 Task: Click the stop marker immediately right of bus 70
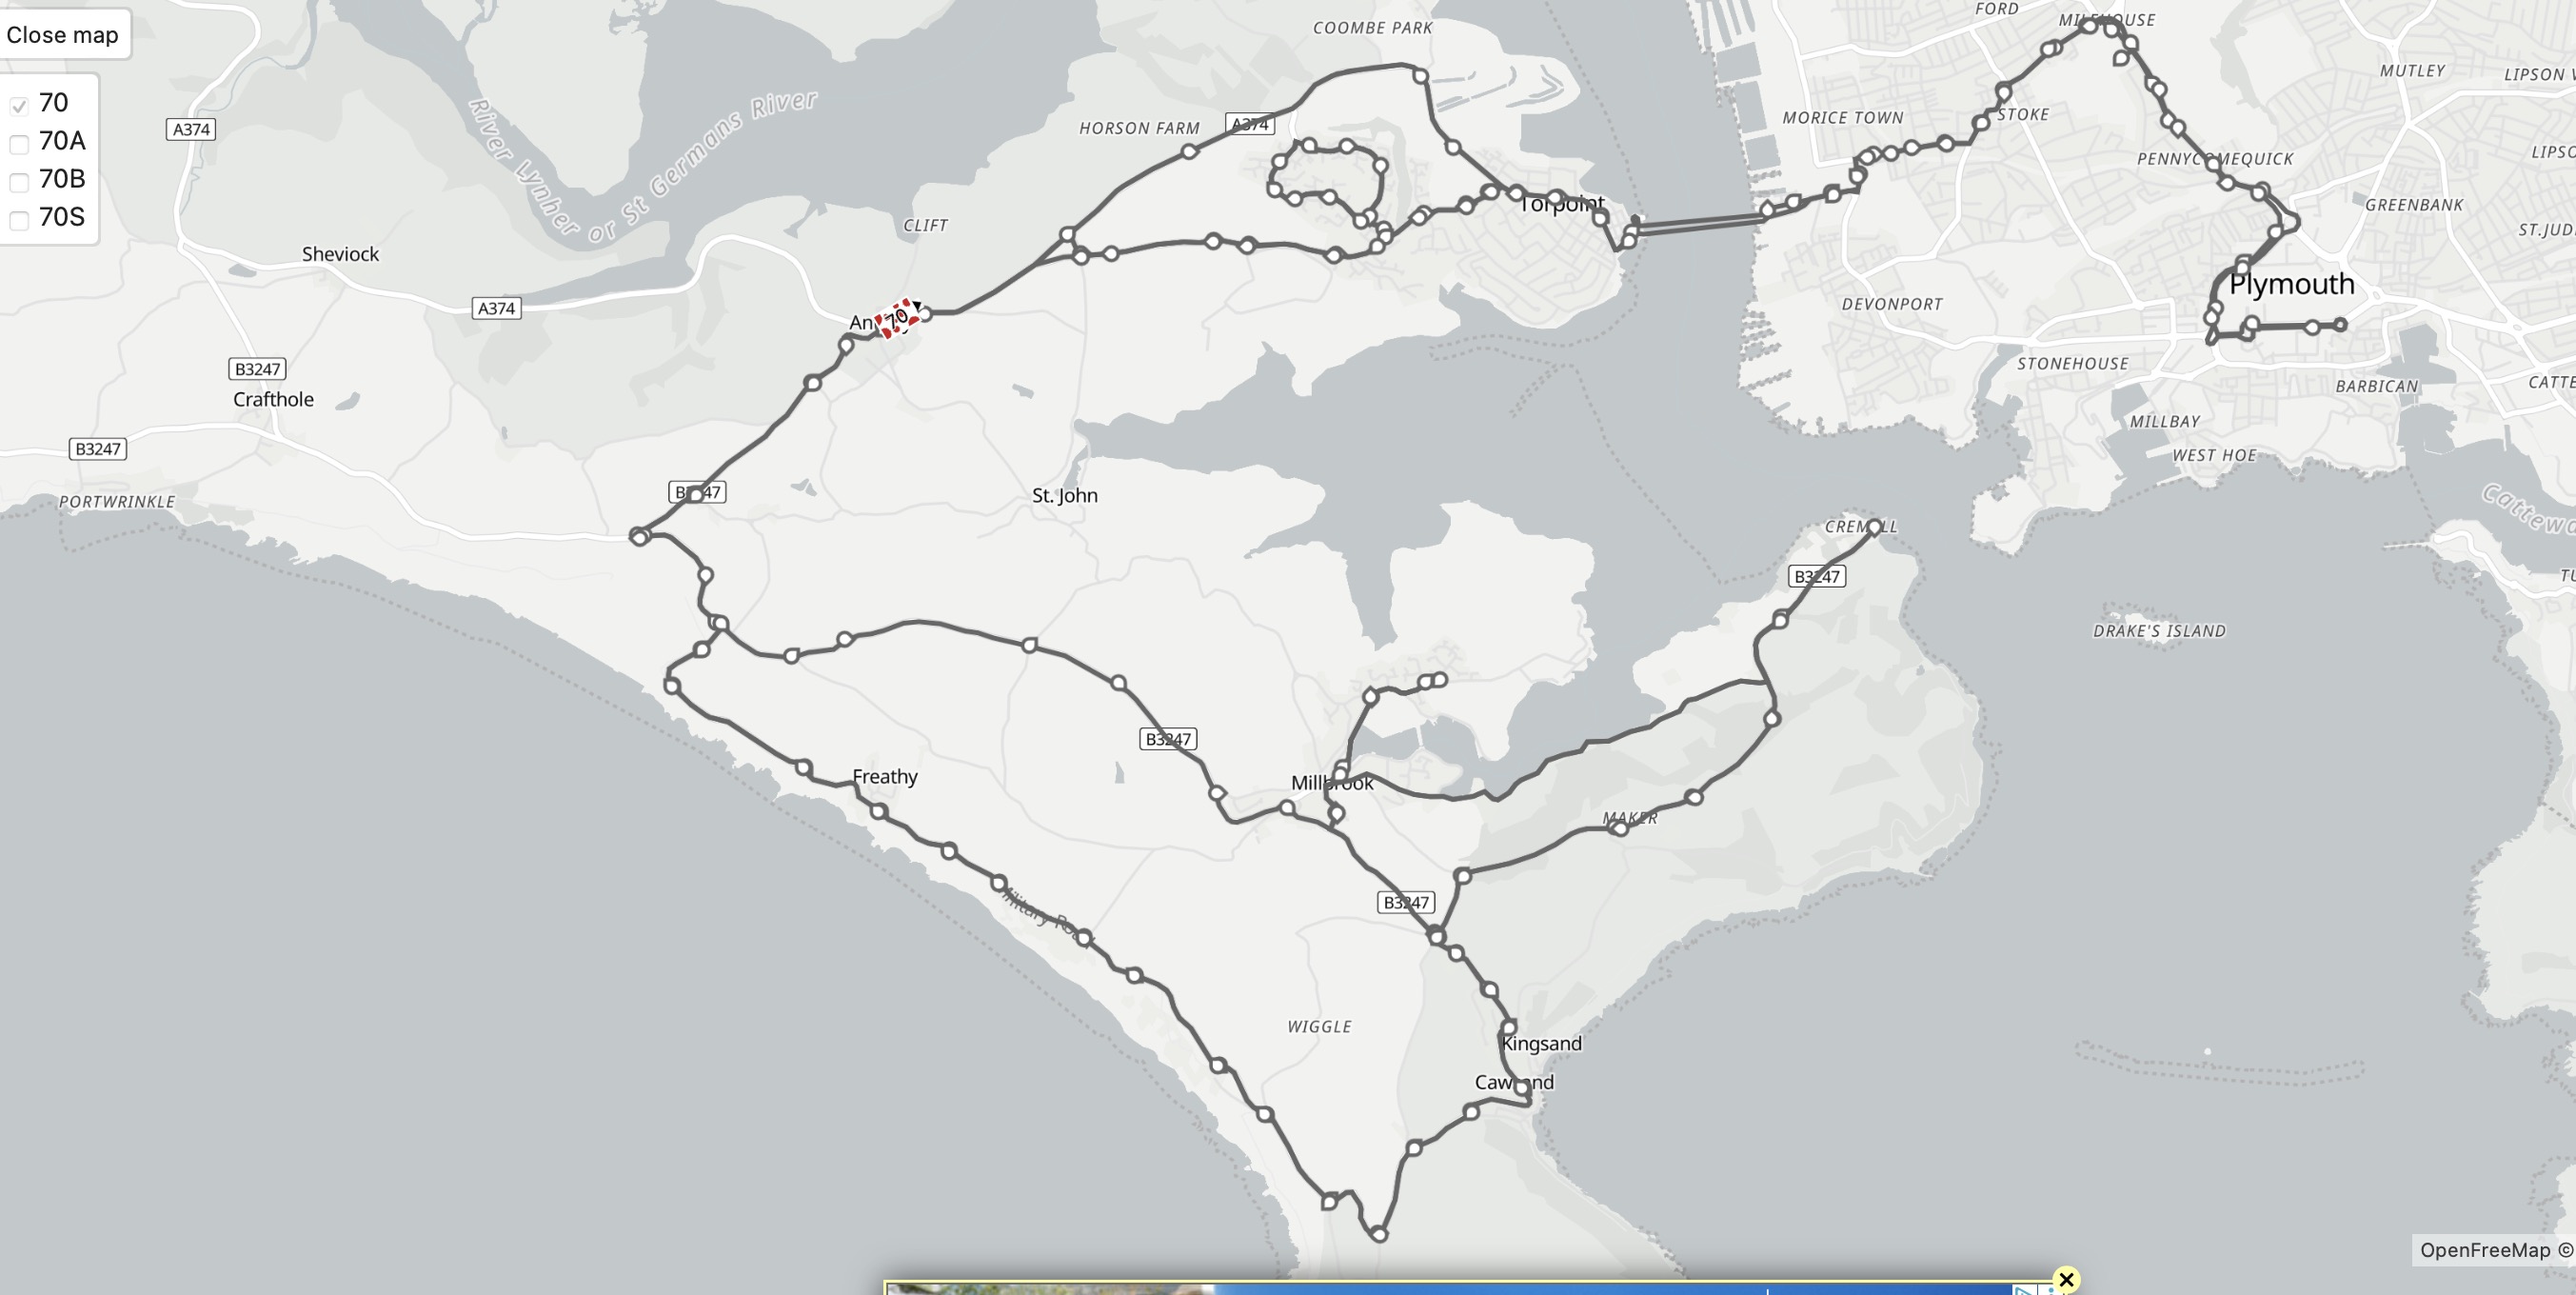click(925, 314)
